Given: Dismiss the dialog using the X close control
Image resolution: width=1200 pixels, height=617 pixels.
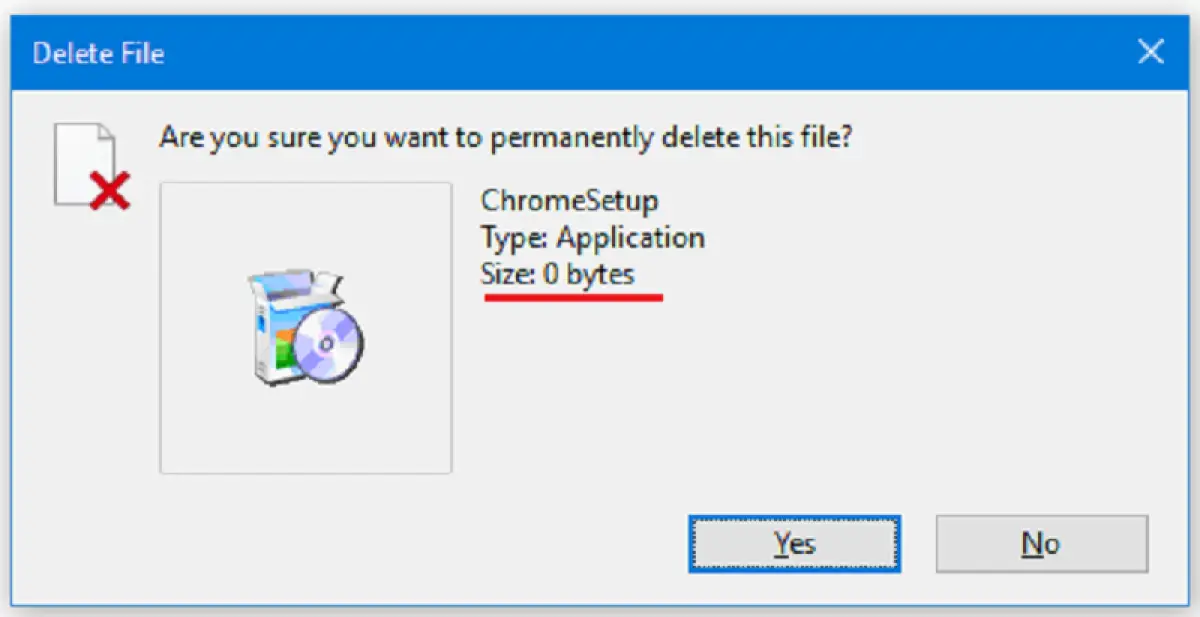Looking at the screenshot, I should point(1151,51).
